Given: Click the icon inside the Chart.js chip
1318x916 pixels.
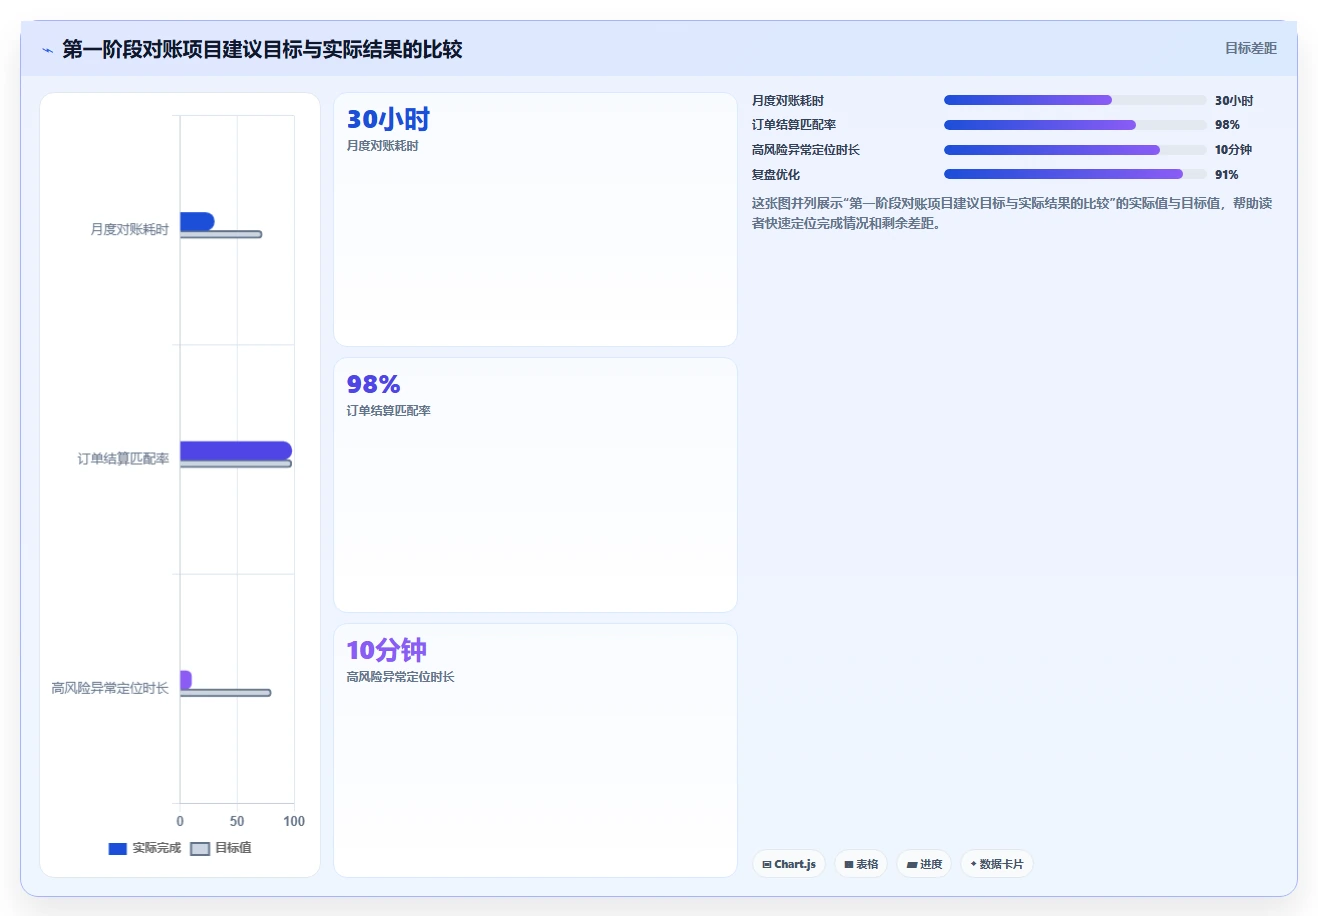Looking at the screenshot, I should click(x=767, y=865).
